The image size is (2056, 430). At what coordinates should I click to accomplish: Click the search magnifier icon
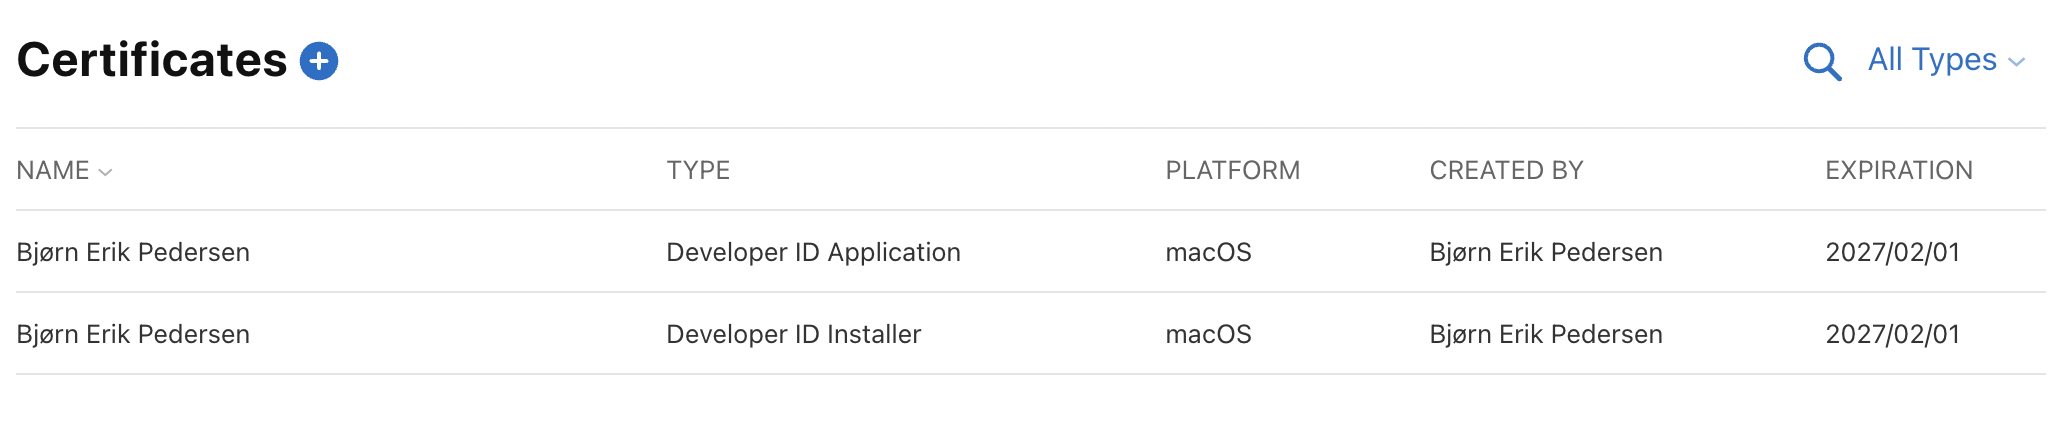tap(1821, 61)
